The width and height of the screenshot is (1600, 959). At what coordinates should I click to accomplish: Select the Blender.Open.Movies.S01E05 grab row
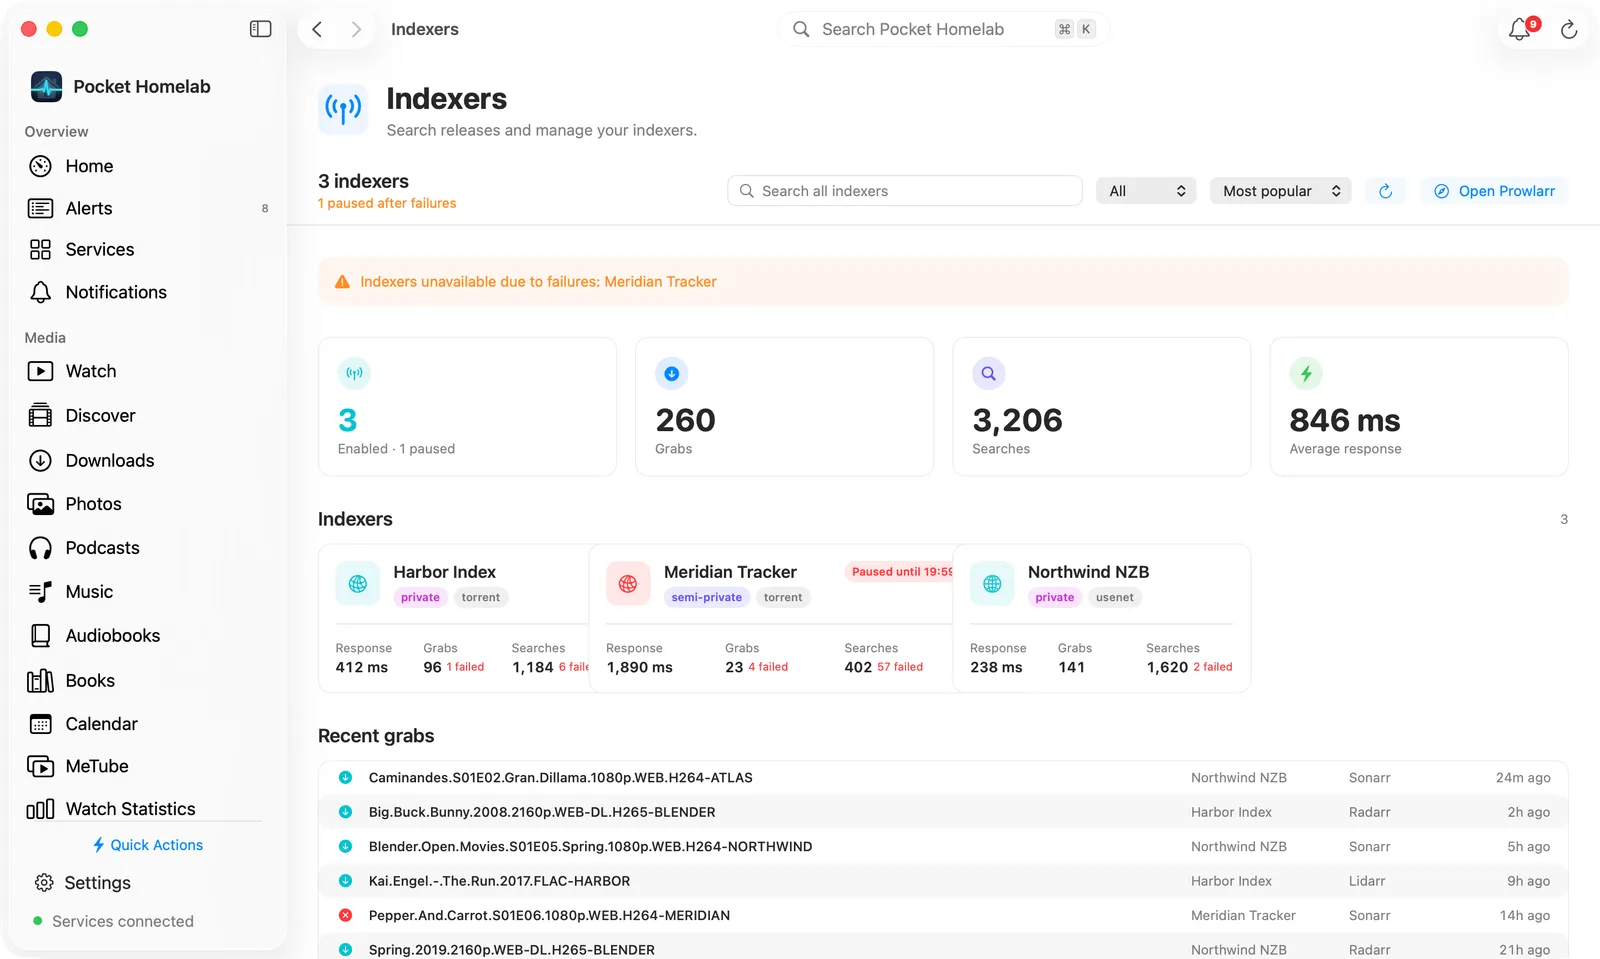pyautogui.click(x=943, y=847)
